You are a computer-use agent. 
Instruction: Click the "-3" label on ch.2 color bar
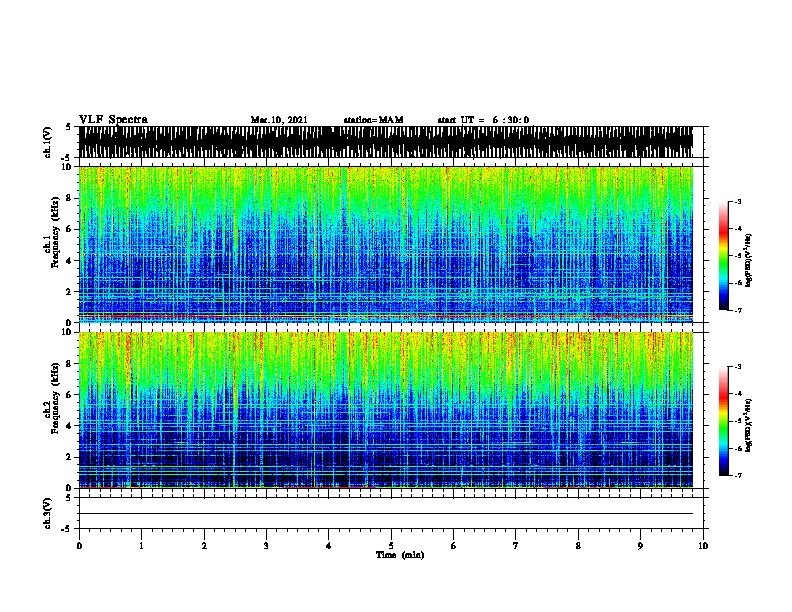pos(737,367)
